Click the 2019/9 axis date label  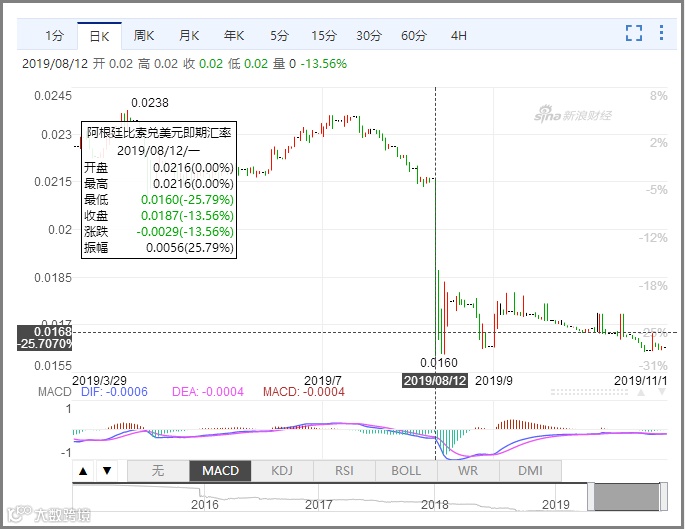(494, 380)
